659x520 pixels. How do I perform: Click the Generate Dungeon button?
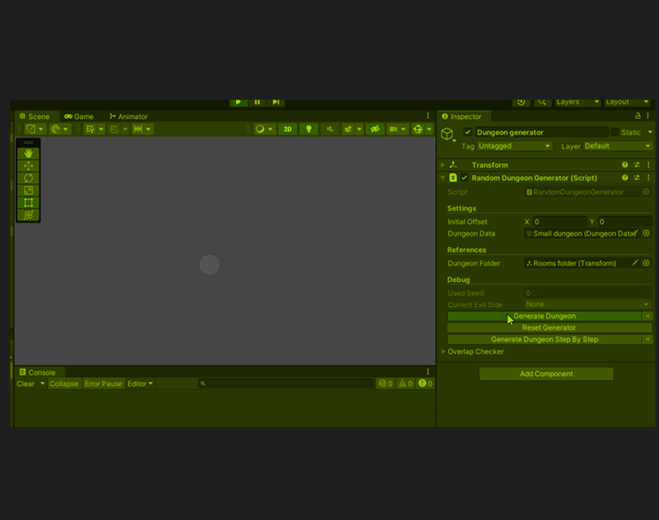point(543,316)
